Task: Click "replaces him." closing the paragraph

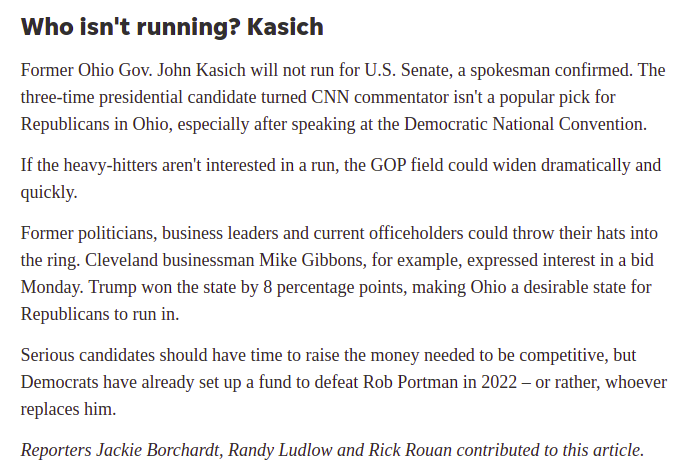Action: pos(69,409)
